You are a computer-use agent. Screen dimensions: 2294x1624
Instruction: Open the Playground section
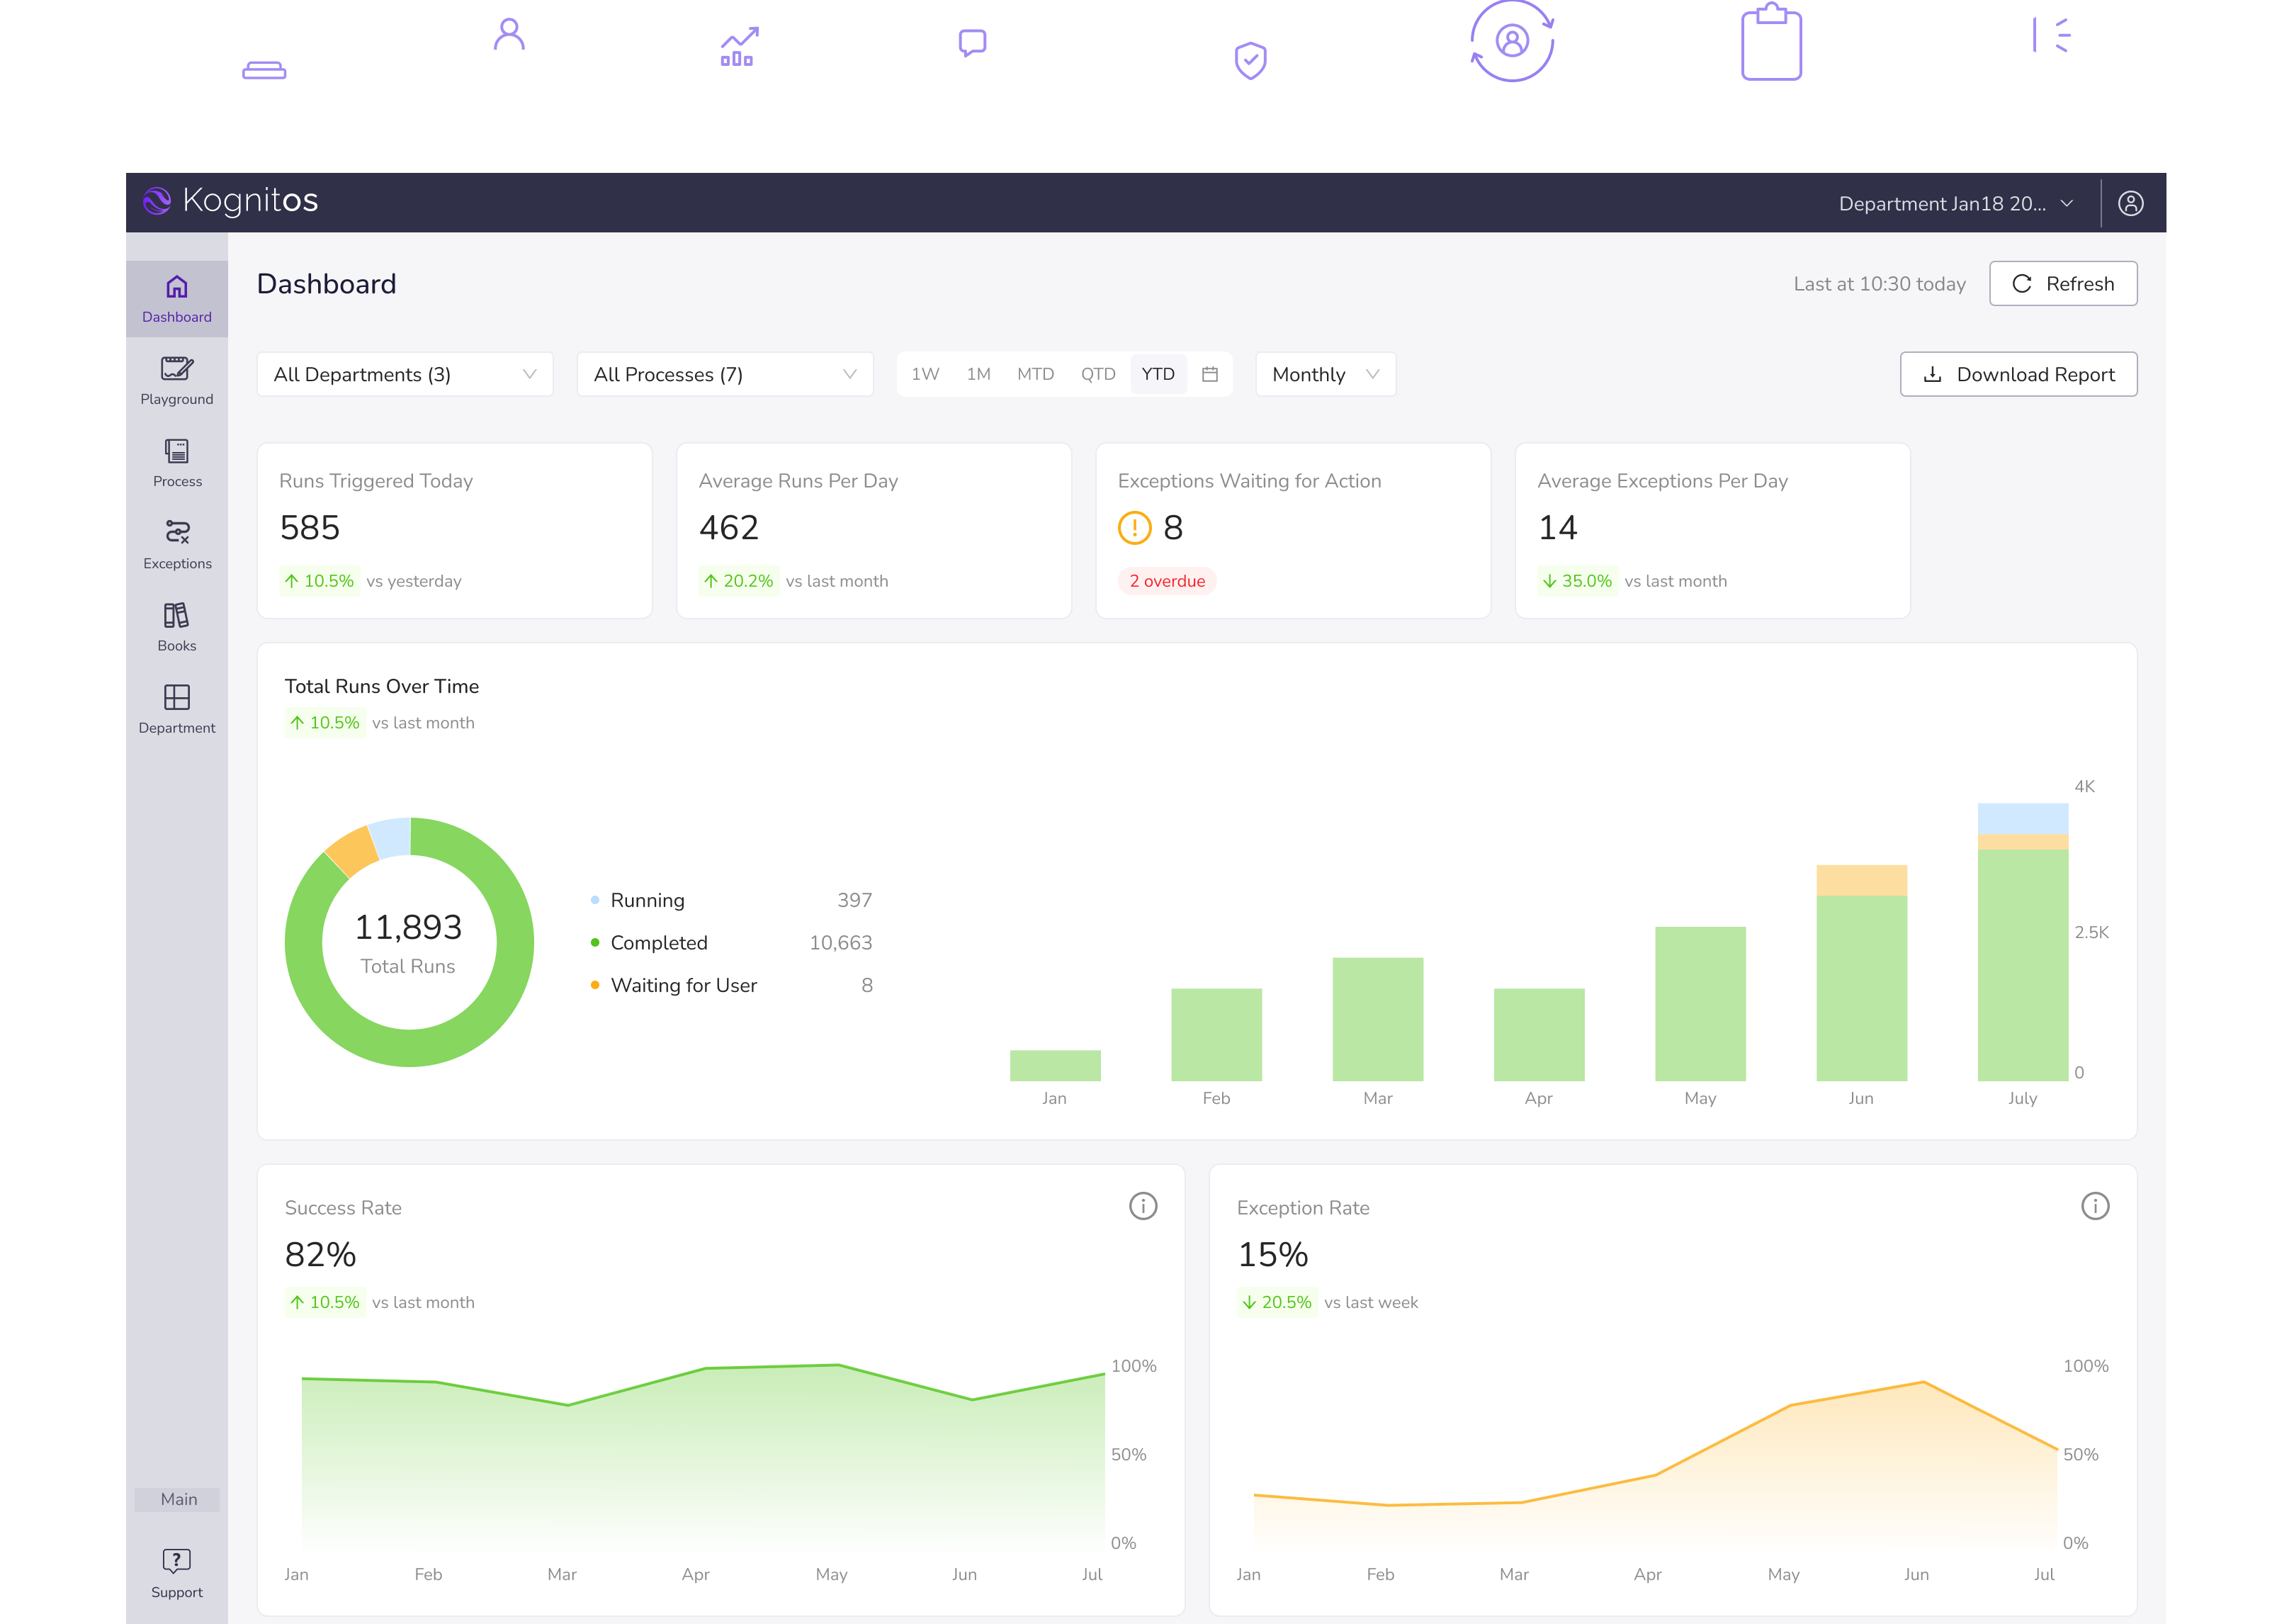click(x=176, y=378)
